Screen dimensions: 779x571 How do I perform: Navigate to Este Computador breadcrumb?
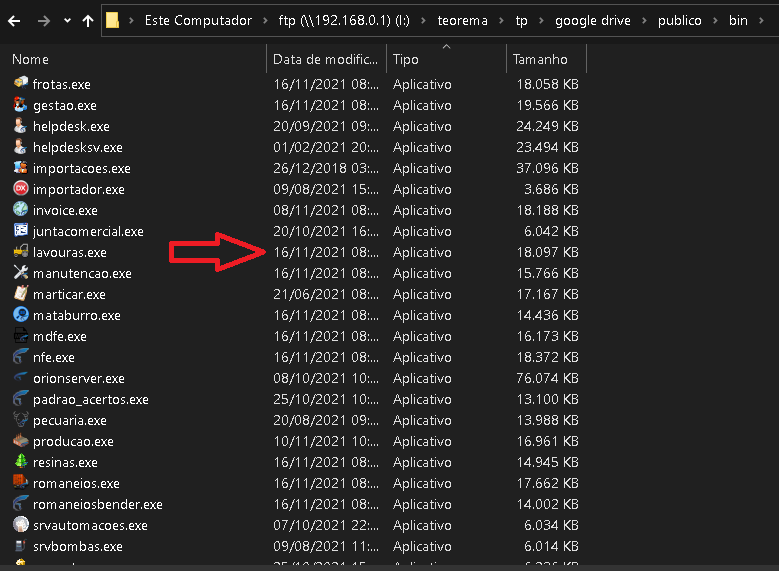click(x=198, y=20)
